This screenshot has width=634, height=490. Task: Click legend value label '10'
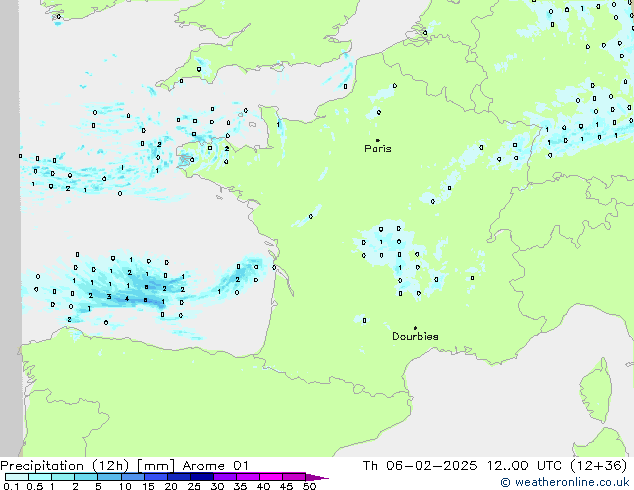[125, 486]
